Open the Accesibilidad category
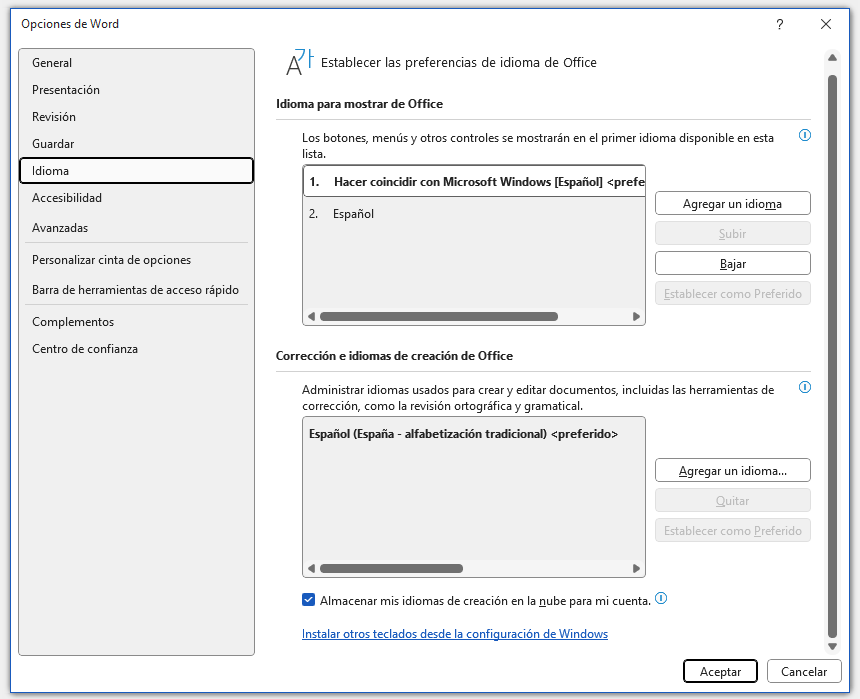 (137, 198)
